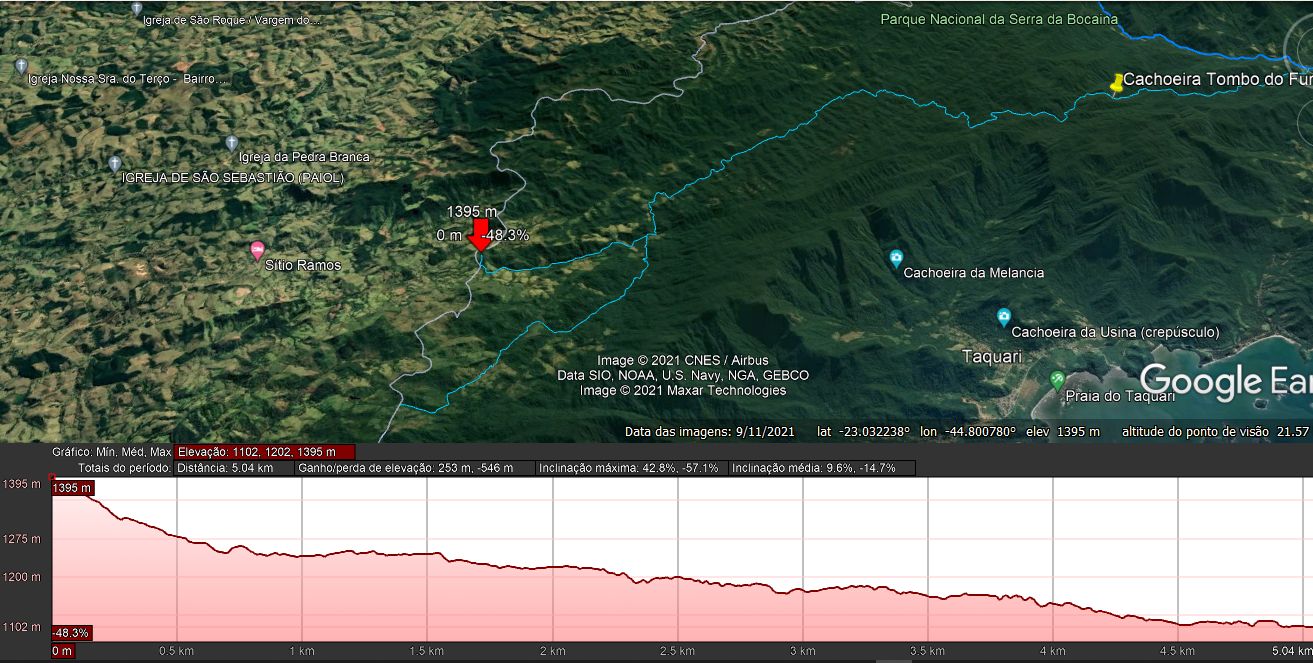Click the Taquari place label
This screenshot has height=663, width=1313.
coord(992,356)
